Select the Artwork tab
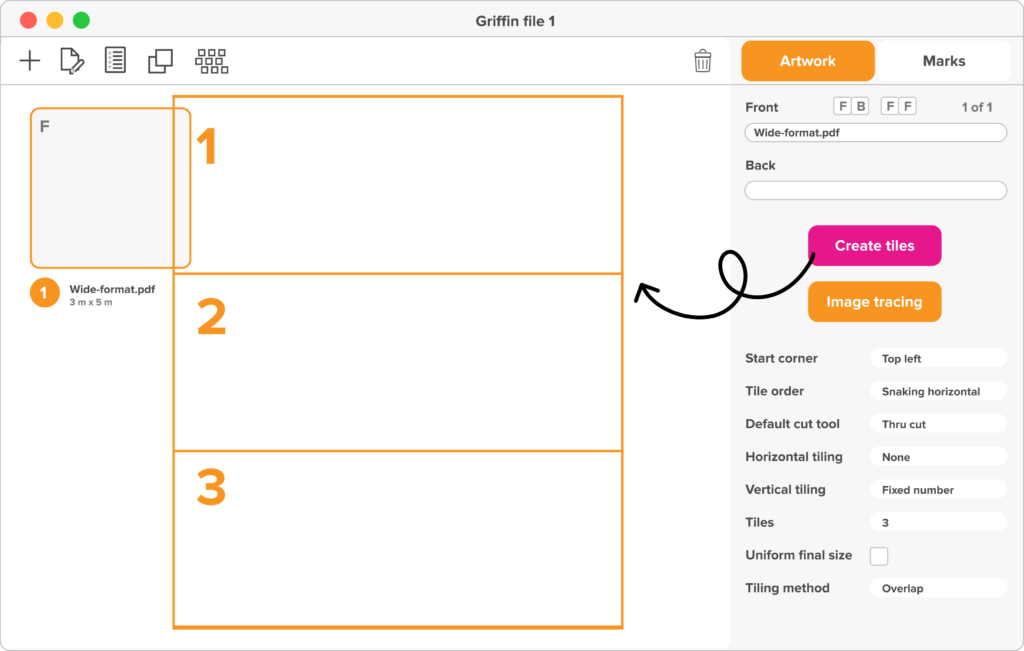The height and width of the screenshot is (651, 1024). [808, 61]
